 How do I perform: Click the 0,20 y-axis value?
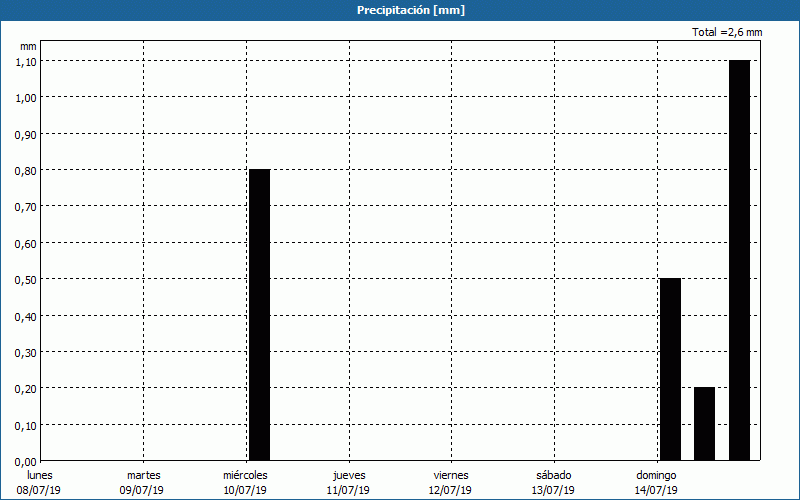coord(25,389)
